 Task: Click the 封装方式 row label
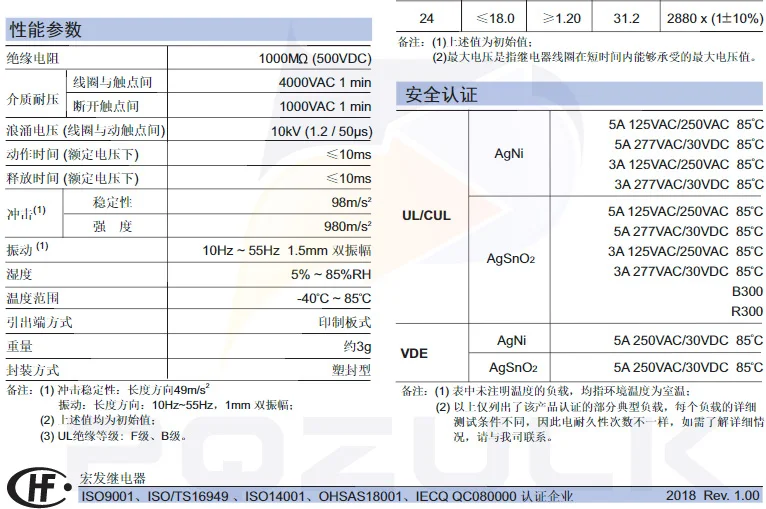[x=33, y=370]
